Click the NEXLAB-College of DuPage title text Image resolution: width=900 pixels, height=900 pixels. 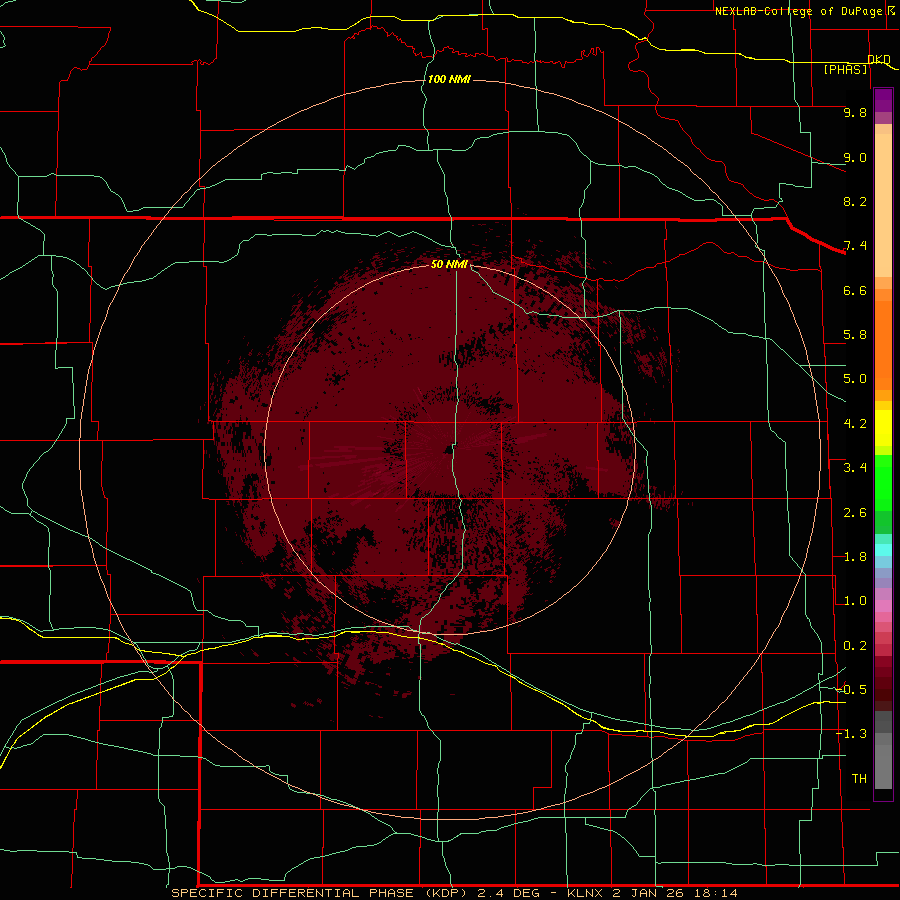[x=798, y=11]
